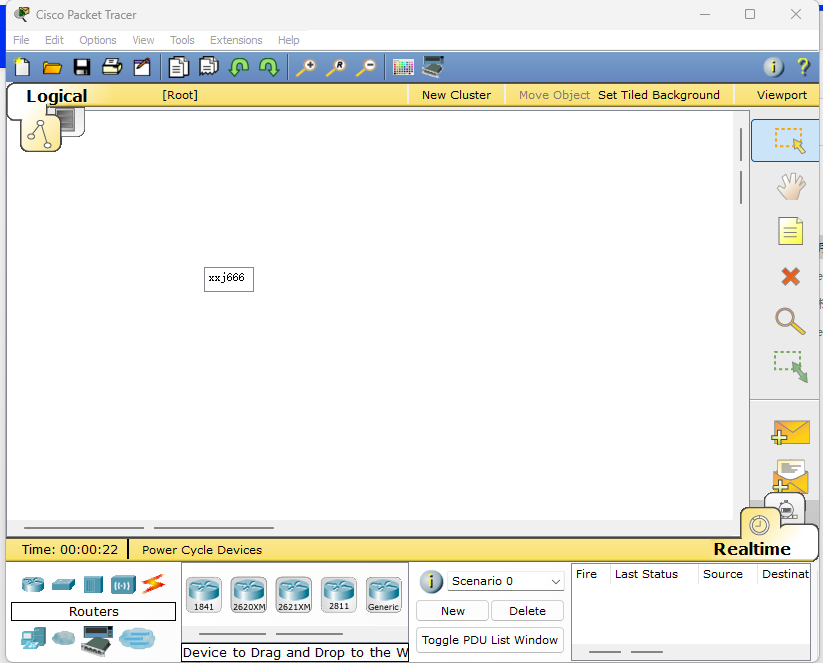Click the network information icon in toolbar
Screen dimensions: 823x663
773,67
